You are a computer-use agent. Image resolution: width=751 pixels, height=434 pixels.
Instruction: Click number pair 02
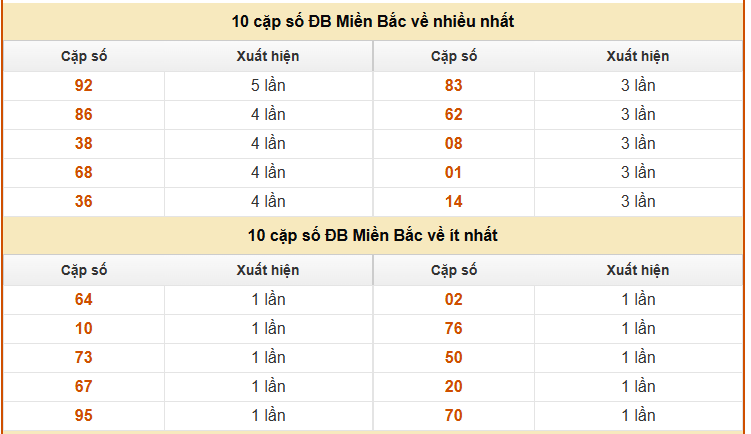pyautogui.click(x=454, y=300)
